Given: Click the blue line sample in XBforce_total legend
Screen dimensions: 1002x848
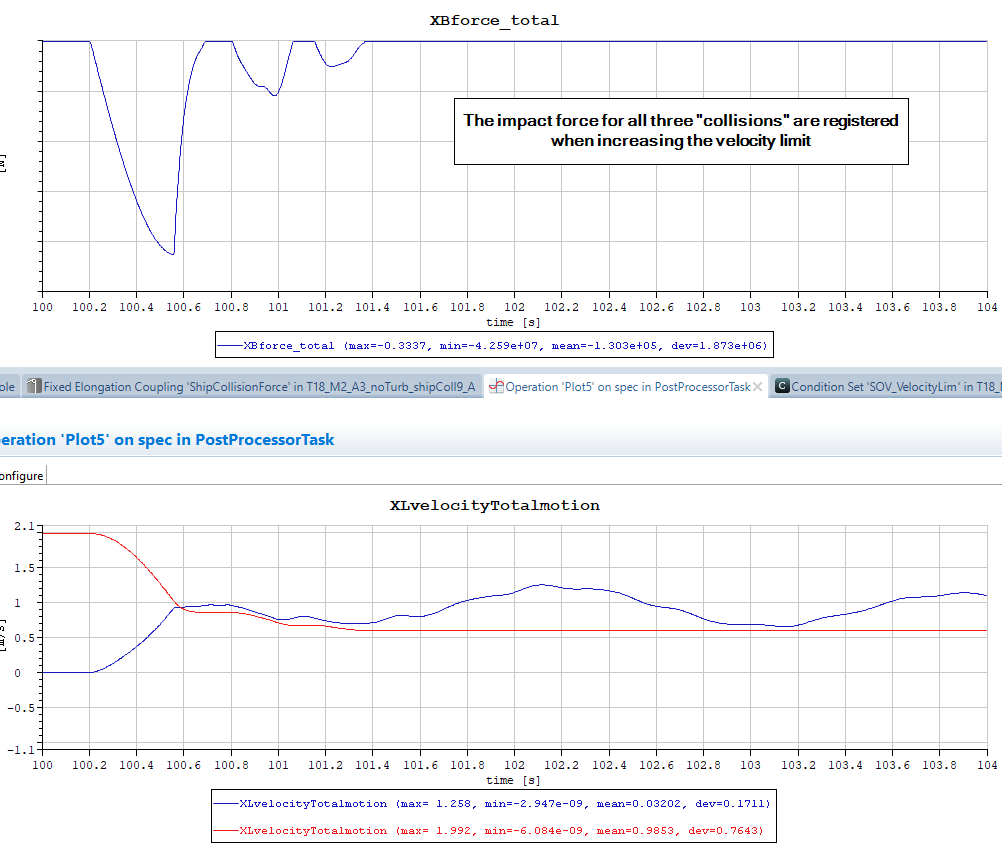Looking at the screenshot, I should 229,345.
